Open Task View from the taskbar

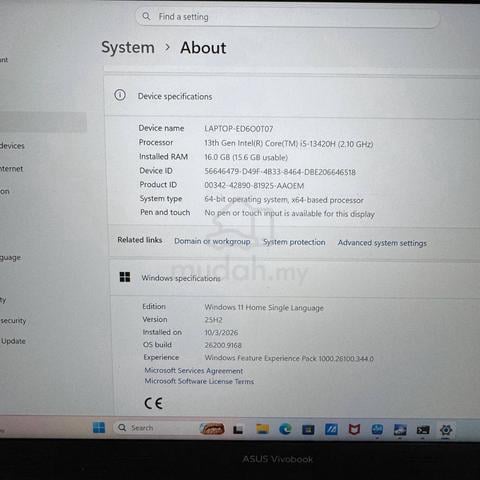click(238, 429)
